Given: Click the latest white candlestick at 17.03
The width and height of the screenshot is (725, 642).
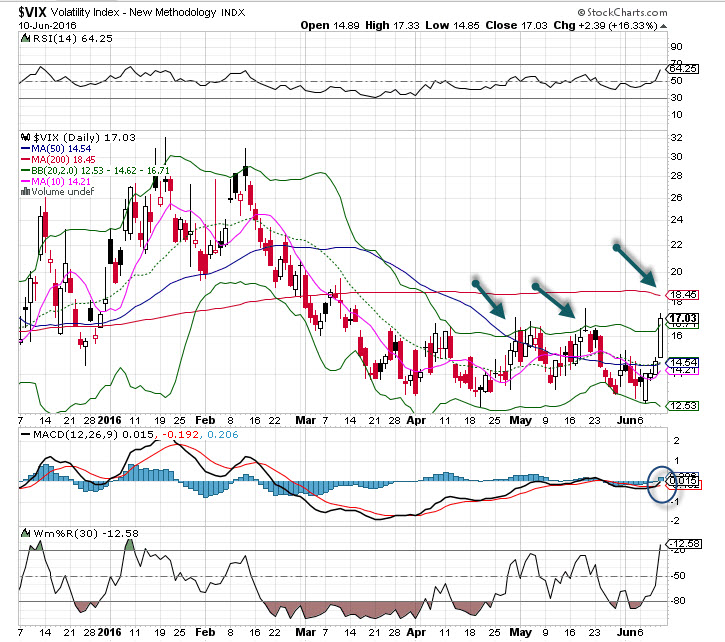Looking at the screenshot, I should coord(661,337).
